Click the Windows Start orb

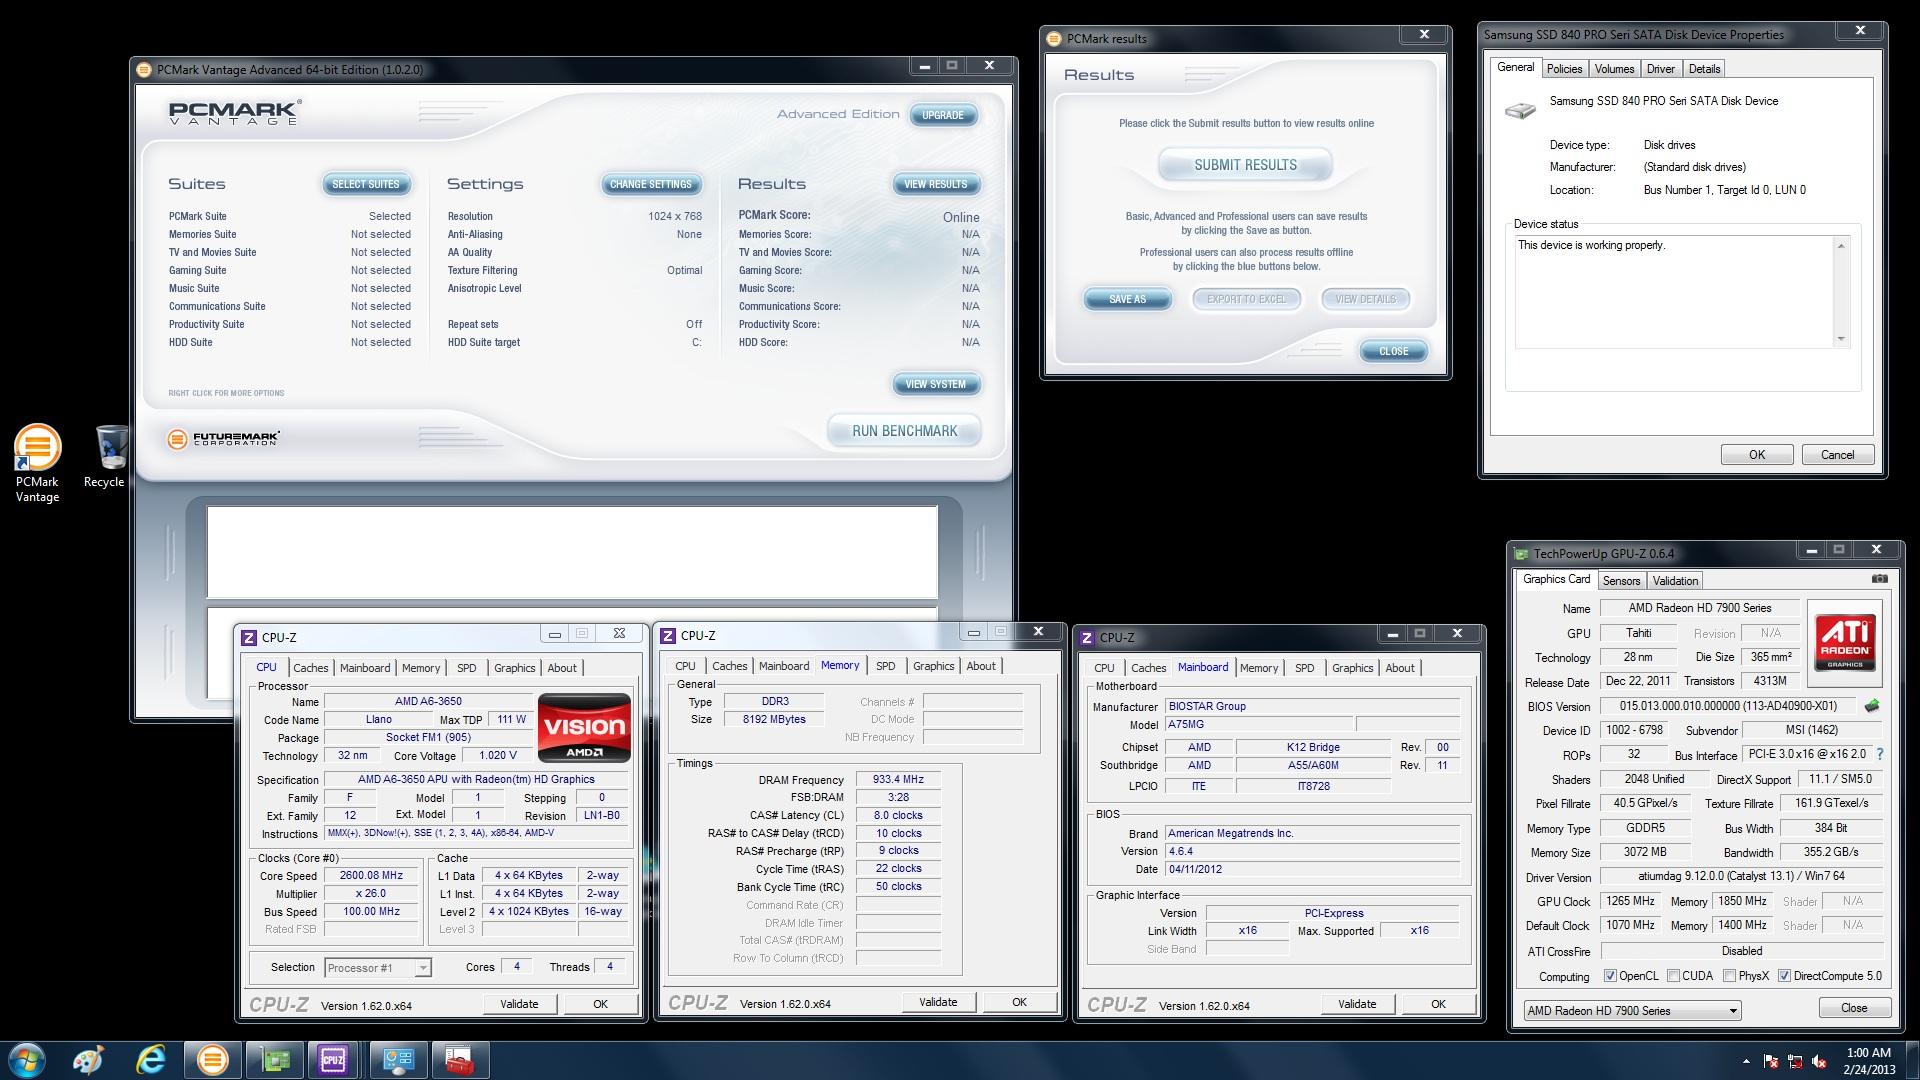(x=27, y=1059)
